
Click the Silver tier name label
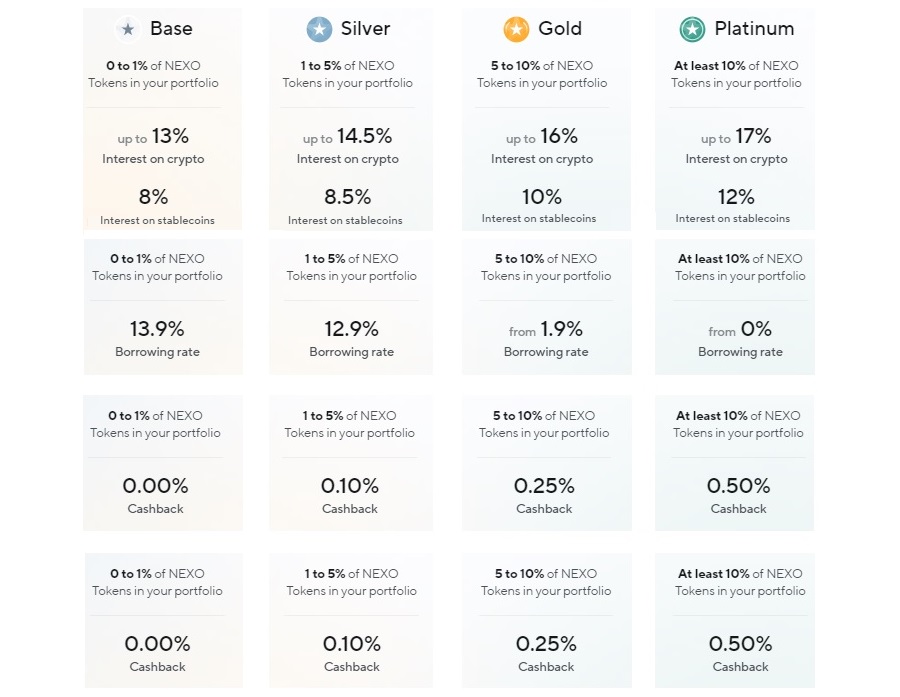click(x=365, y=28)
